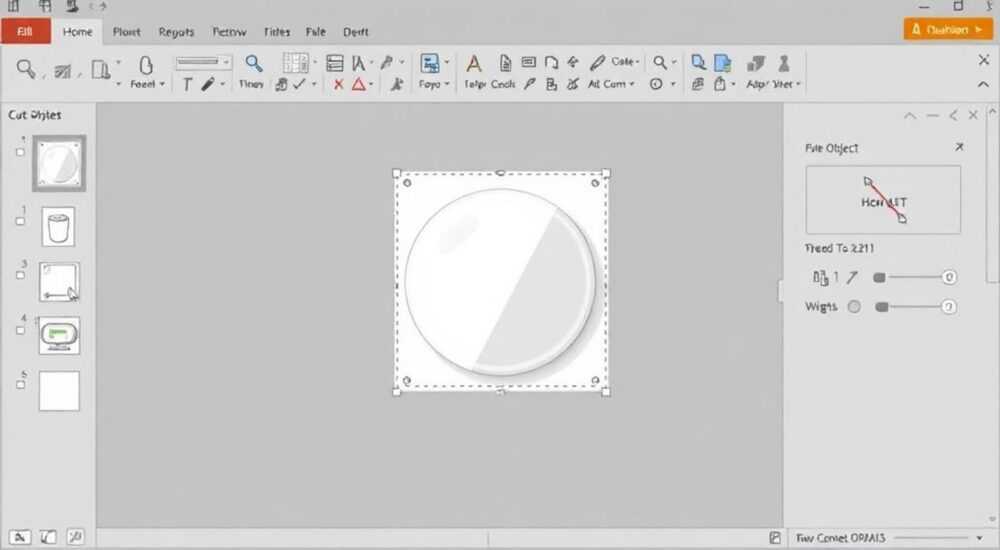This screenshot has height=550, width=1000.
Task: Click the pencil edit icon beside Cale
Action: [x=598, y=63]
